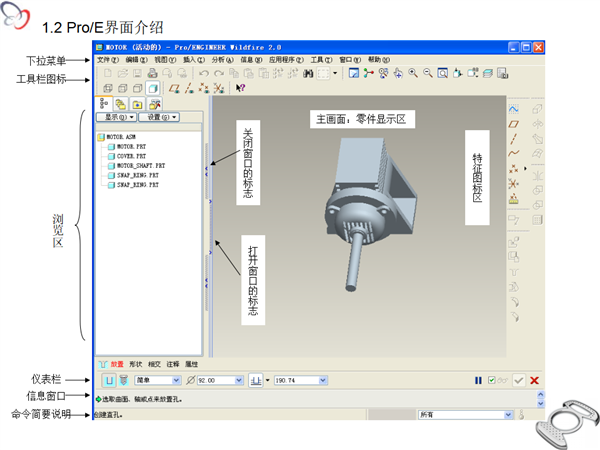Toggle datum points display icon
The width and height of the screenshot is (600, 450).
tap(204, 88)
